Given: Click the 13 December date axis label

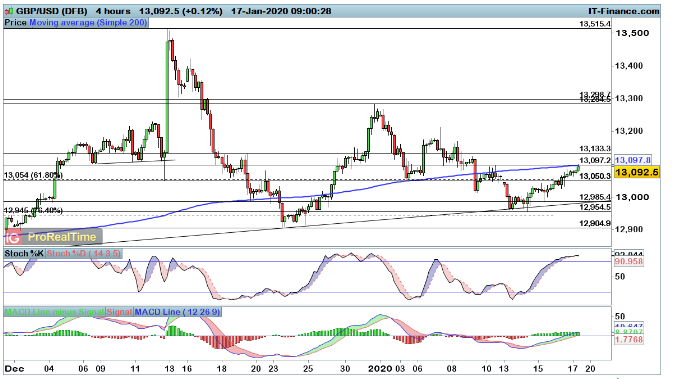Looking at the screenshot, I should pyautogui.click(x=169, y=369).
